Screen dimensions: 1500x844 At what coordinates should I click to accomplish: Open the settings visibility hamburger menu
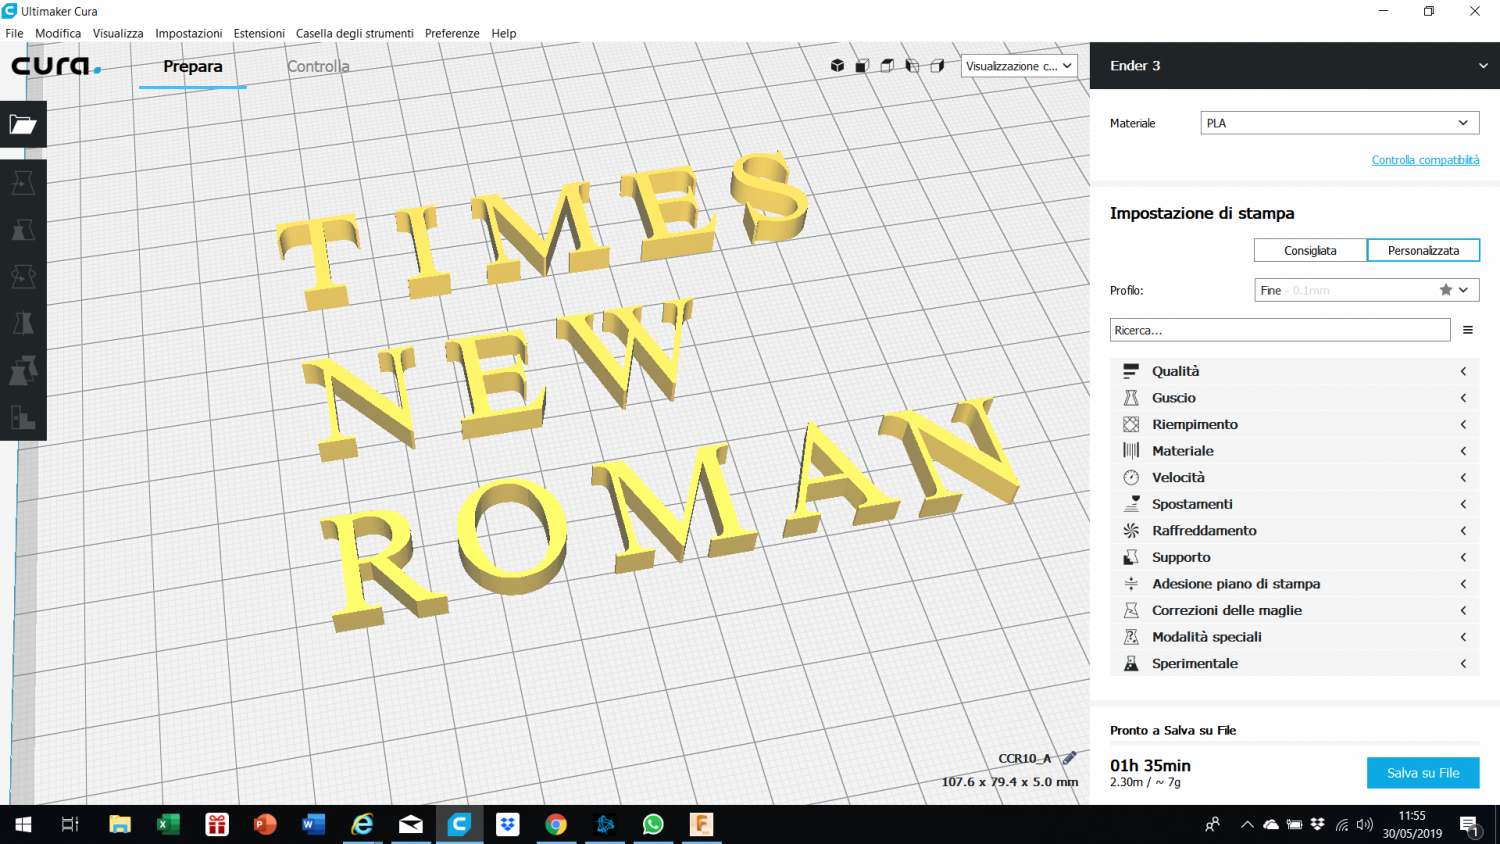[x=1467, y=330]
